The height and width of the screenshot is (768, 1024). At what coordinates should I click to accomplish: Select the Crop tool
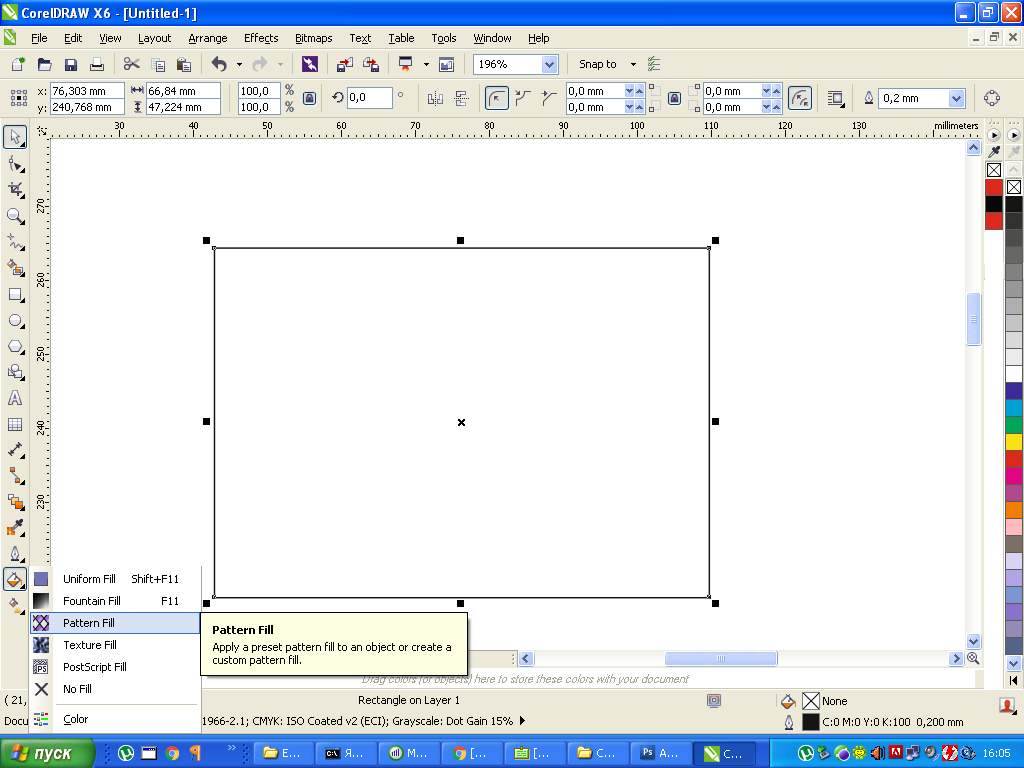point(15,190)
